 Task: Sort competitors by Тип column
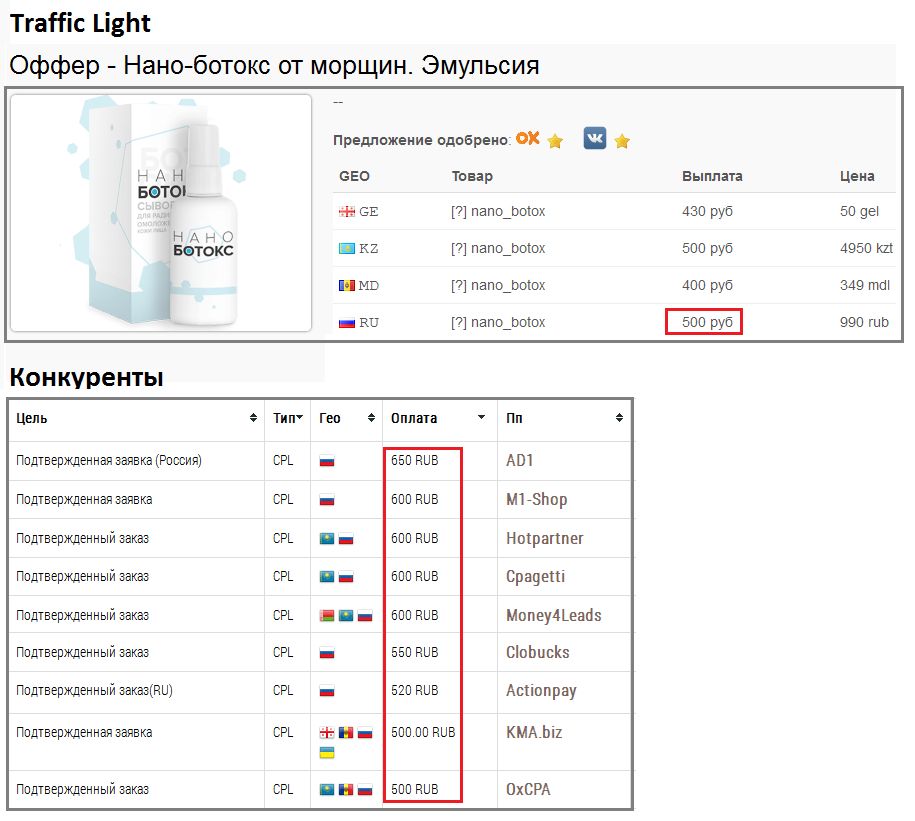tap(299, 417)
